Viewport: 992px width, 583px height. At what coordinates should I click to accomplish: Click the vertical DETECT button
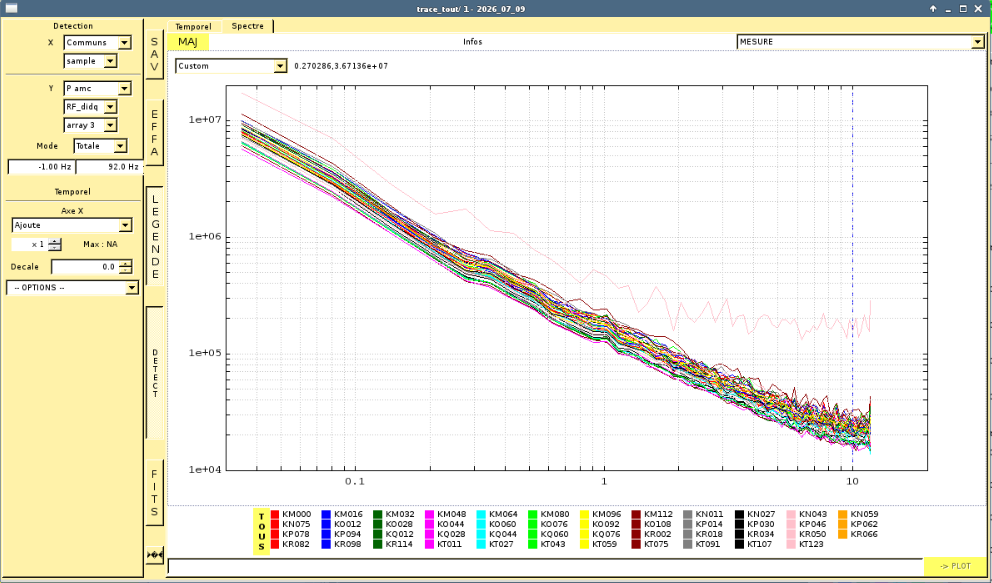[x=154, y=373]
